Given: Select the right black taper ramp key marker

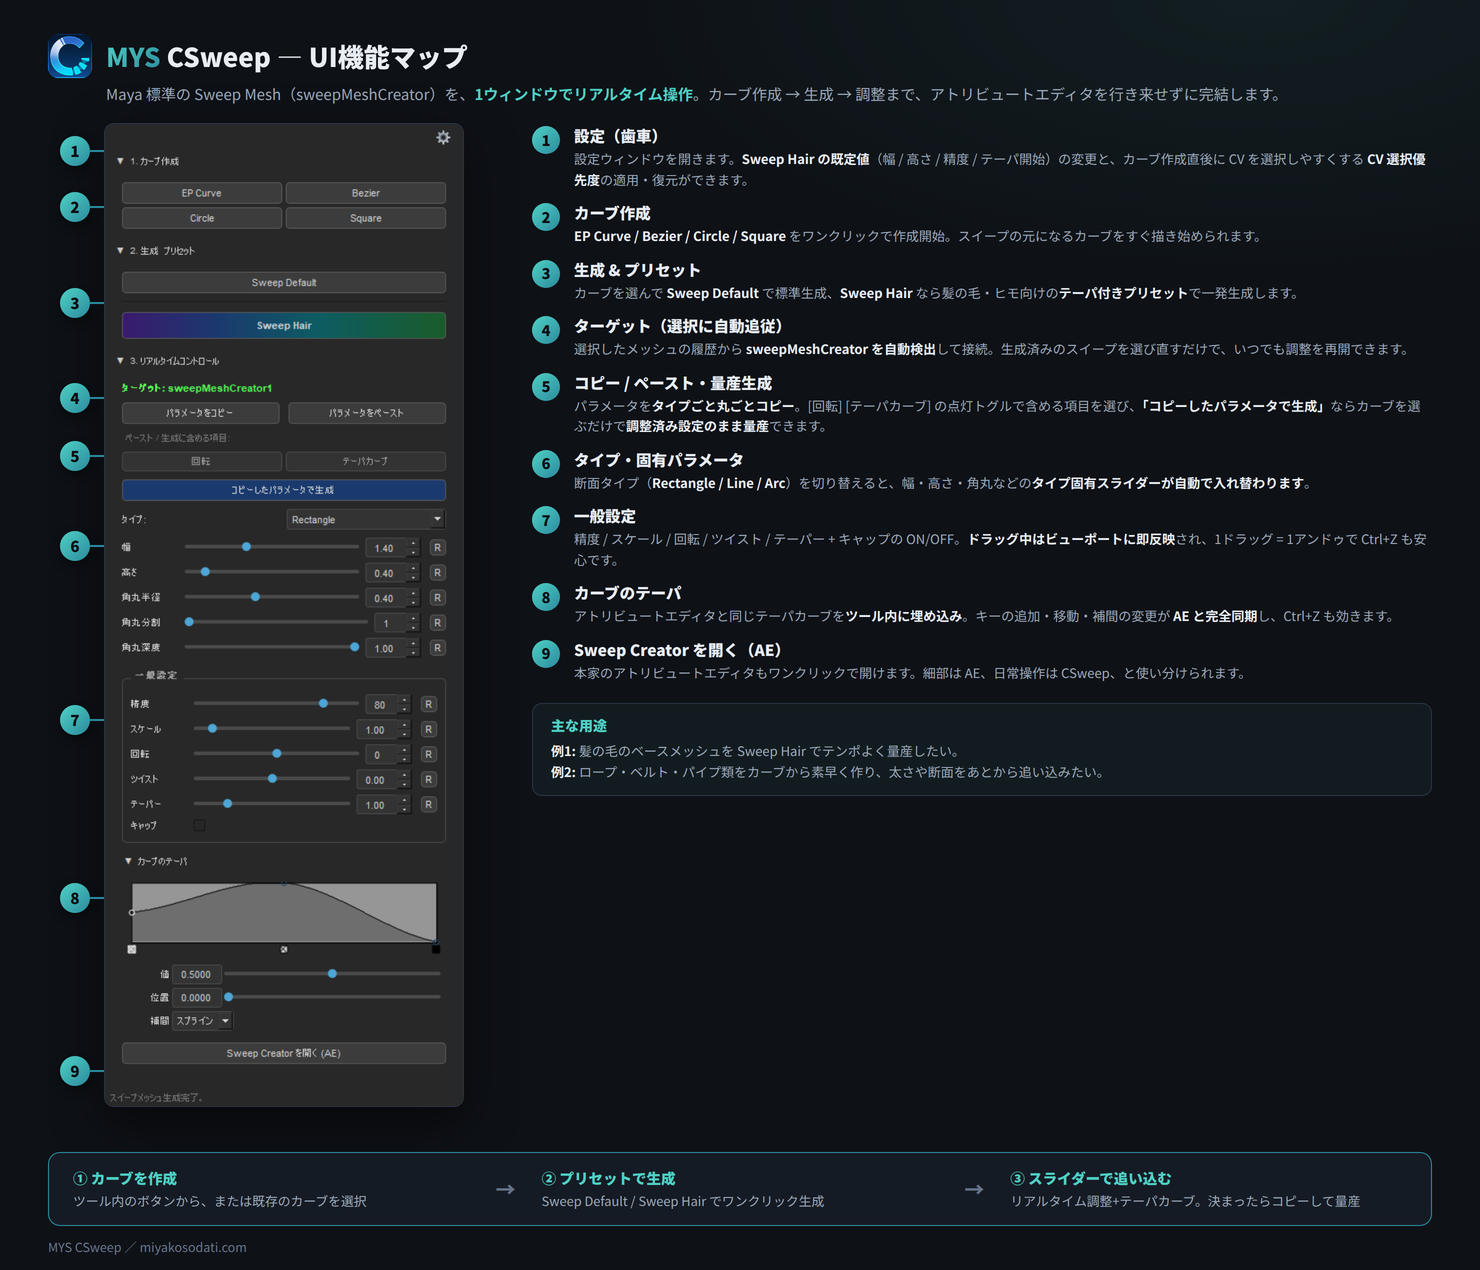Looking at the screenshot, I should tap(436, 949).
